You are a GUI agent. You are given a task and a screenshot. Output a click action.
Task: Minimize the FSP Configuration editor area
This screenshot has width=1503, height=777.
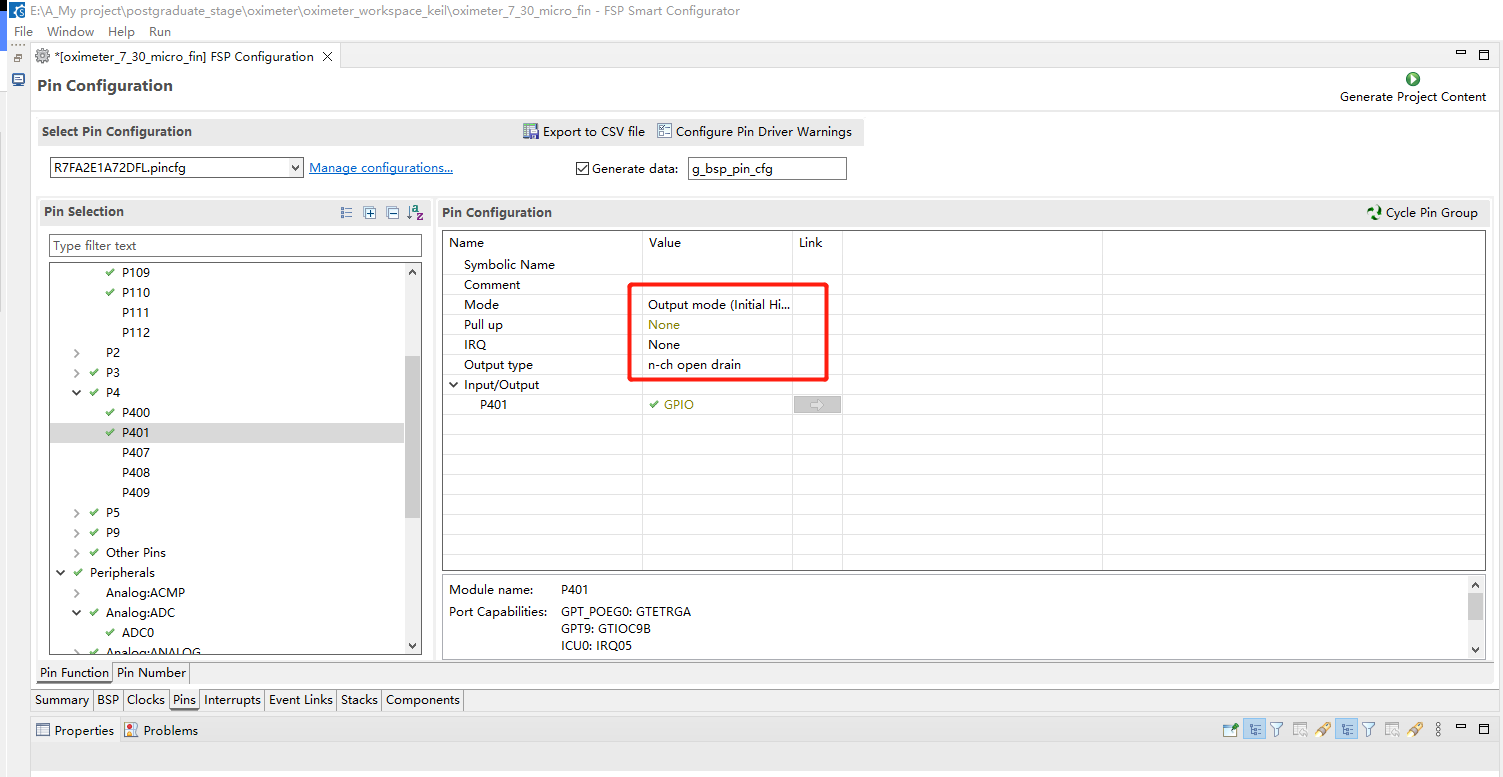[1460, 54]
